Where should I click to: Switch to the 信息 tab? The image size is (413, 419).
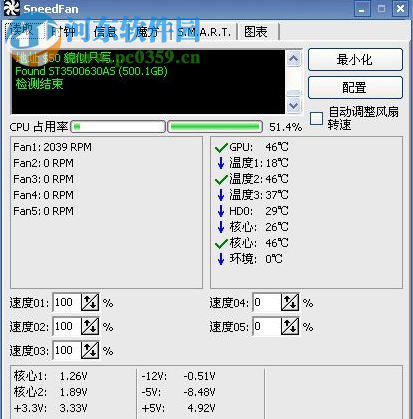pyautogui.click(x=105, y=32)
